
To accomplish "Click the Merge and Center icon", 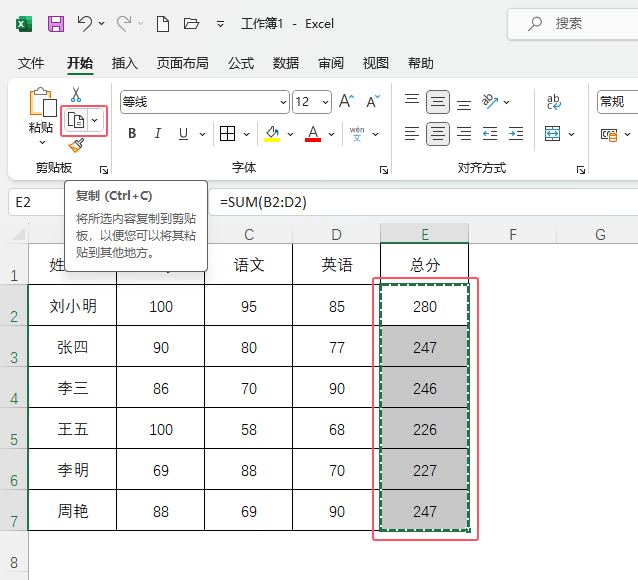I will [553, 134].
